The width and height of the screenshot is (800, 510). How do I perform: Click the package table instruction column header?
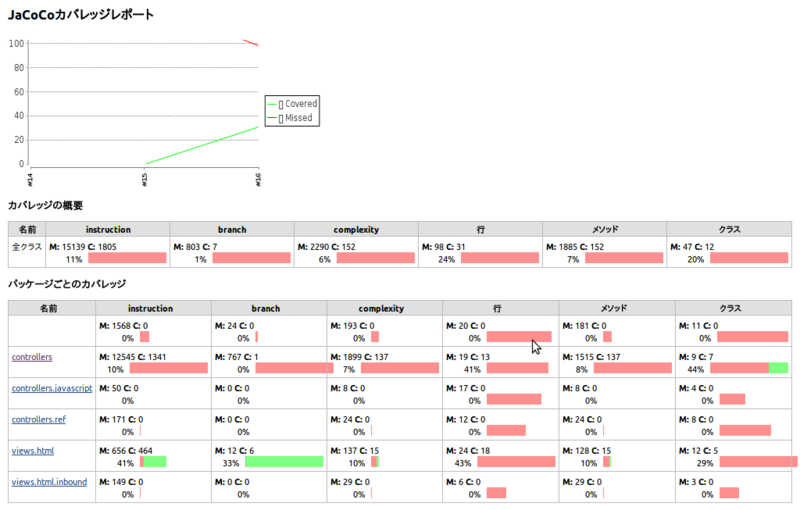click(153, 308)
